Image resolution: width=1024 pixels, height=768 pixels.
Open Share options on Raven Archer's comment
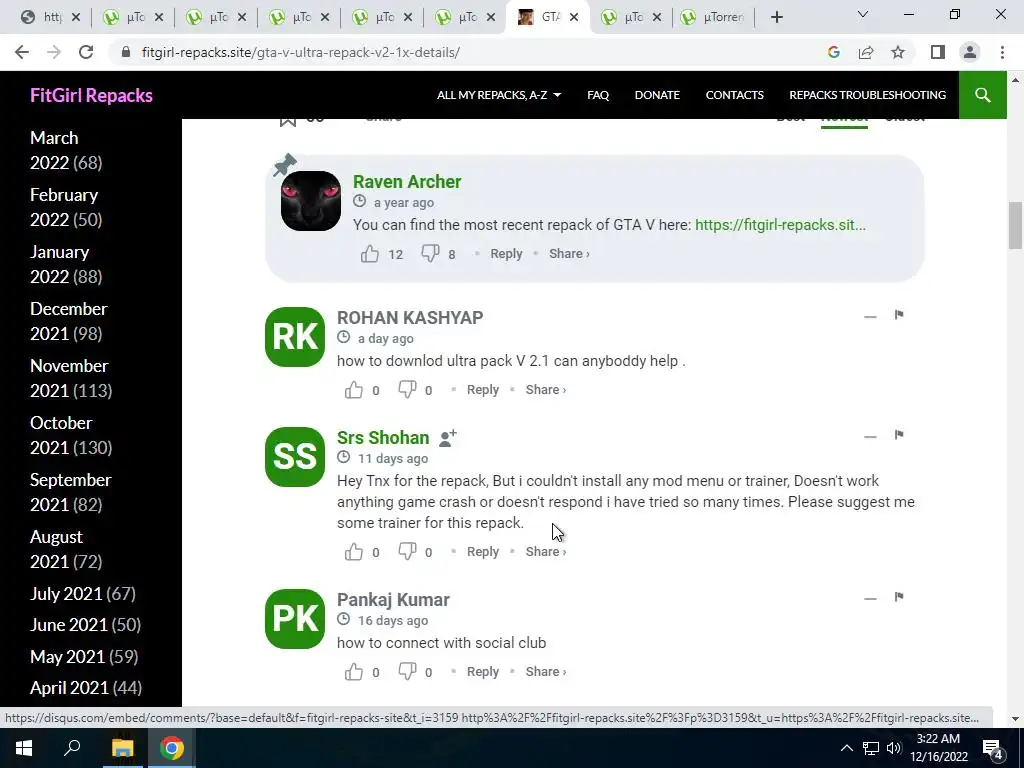[569, 254]
